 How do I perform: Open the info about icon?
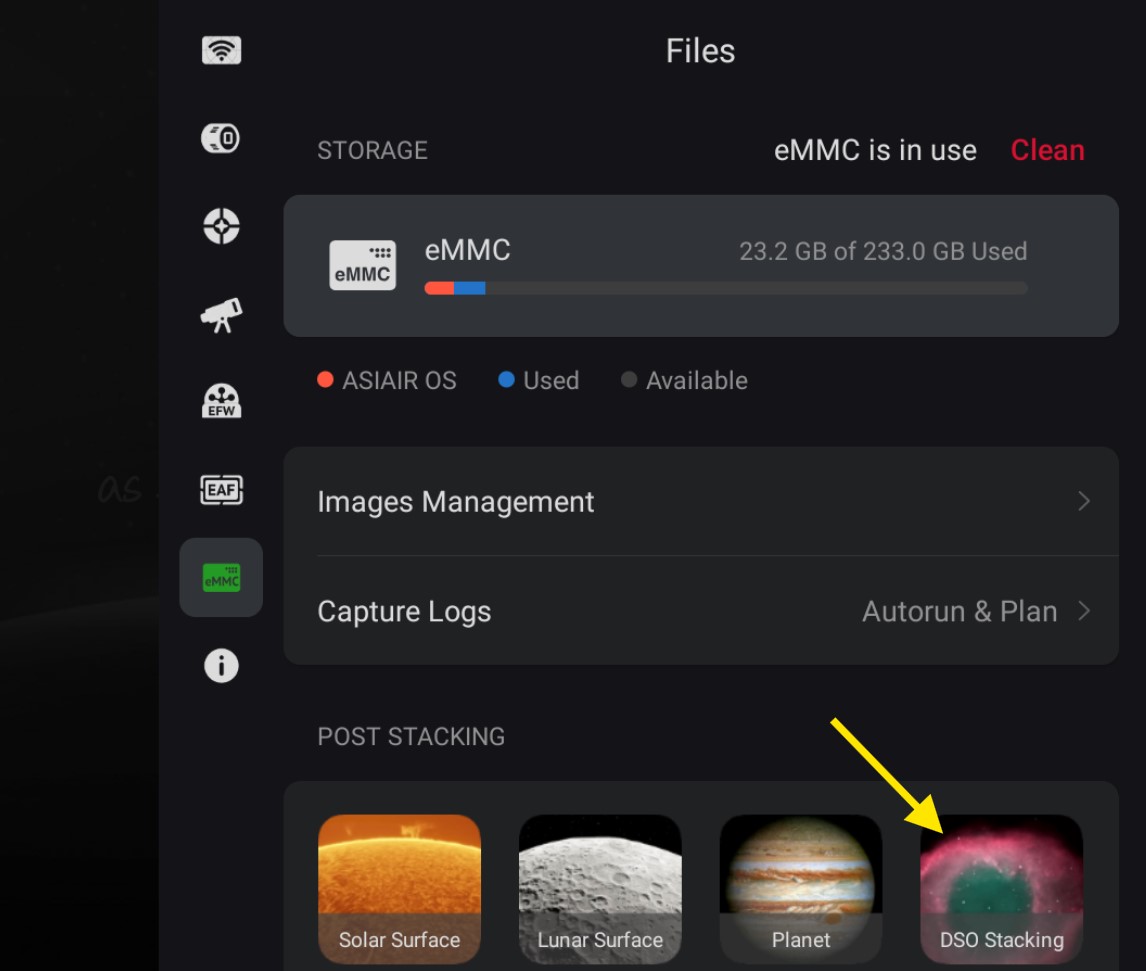221,665
